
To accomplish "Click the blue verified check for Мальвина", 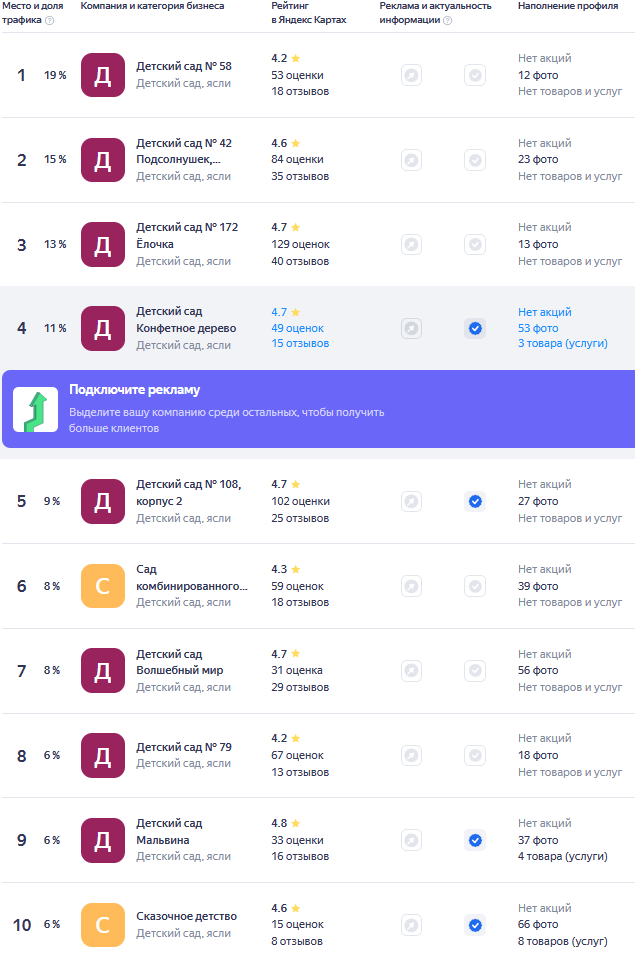I will [x=475, y=840].
